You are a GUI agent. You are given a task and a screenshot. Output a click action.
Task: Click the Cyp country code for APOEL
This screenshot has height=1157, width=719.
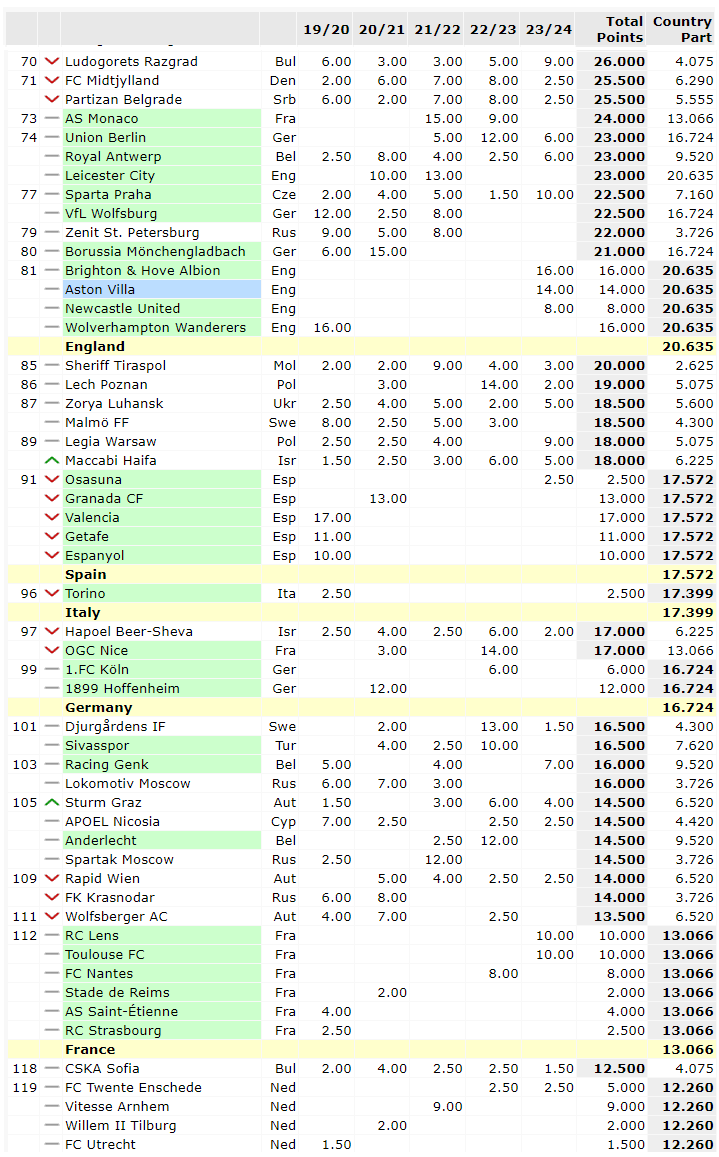pyautogui.click(x=283, y=821)
